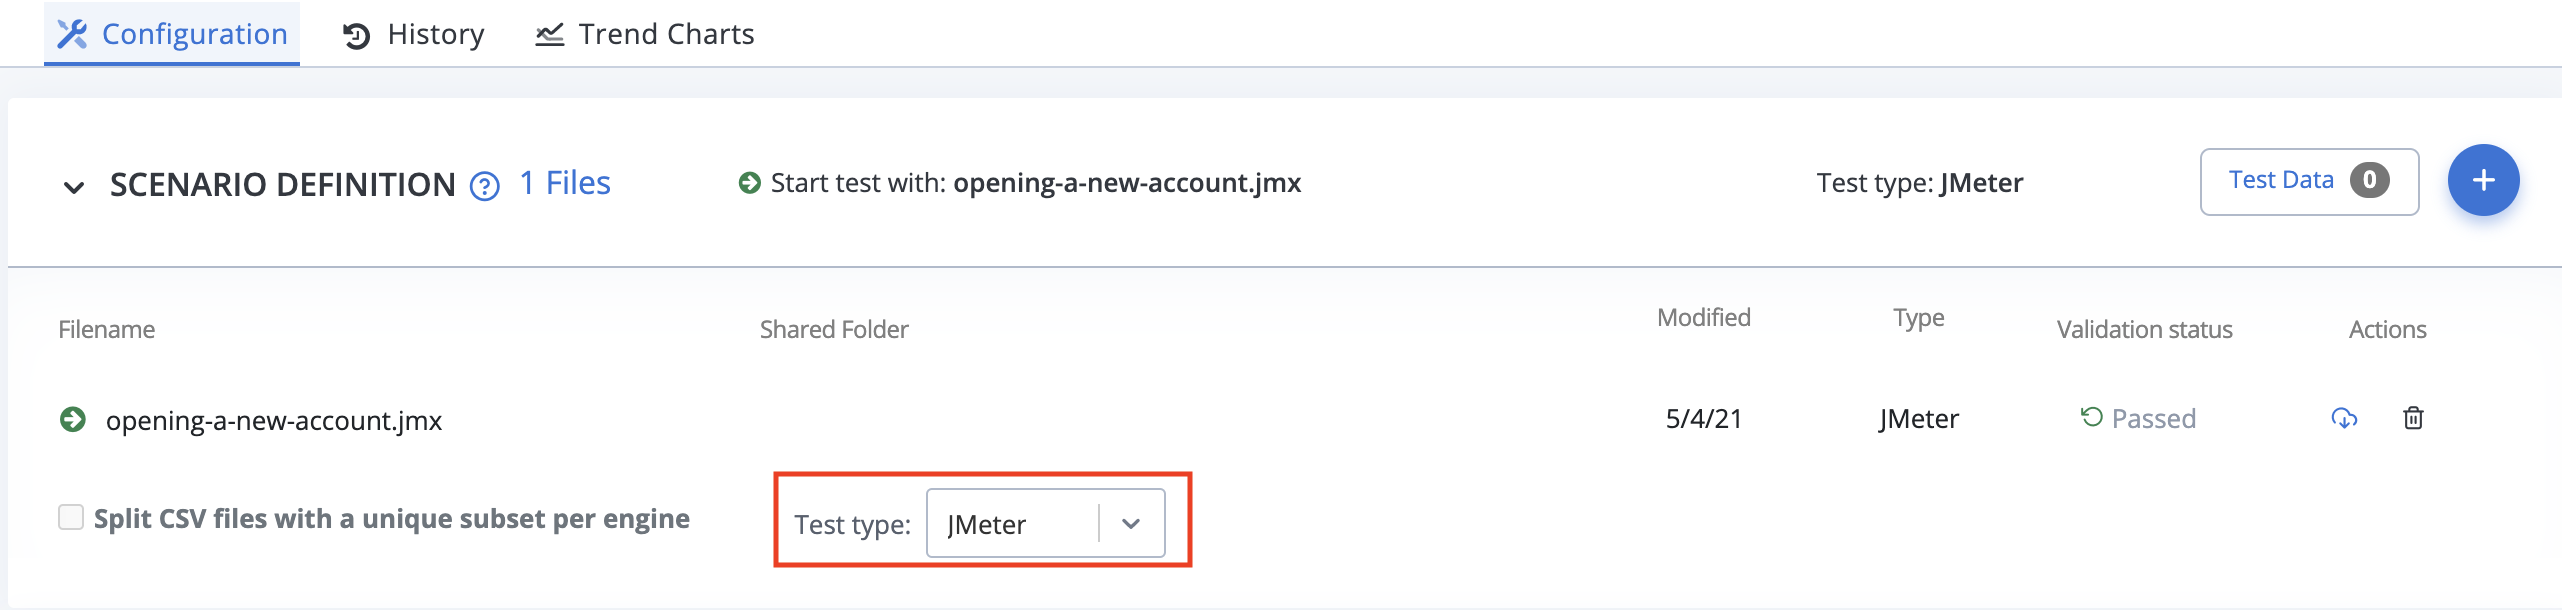Open the Test Data button

(2309, 181)
